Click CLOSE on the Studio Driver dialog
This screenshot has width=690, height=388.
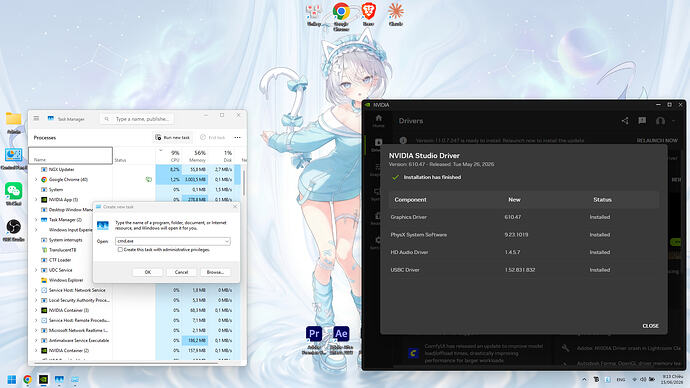tap(650, 326)
